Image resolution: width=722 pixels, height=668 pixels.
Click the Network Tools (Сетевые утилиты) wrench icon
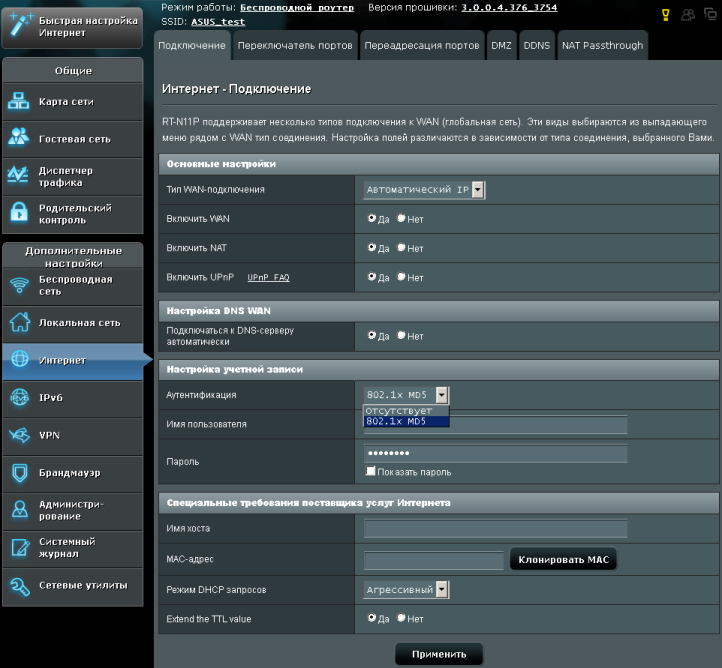point(19,586)
